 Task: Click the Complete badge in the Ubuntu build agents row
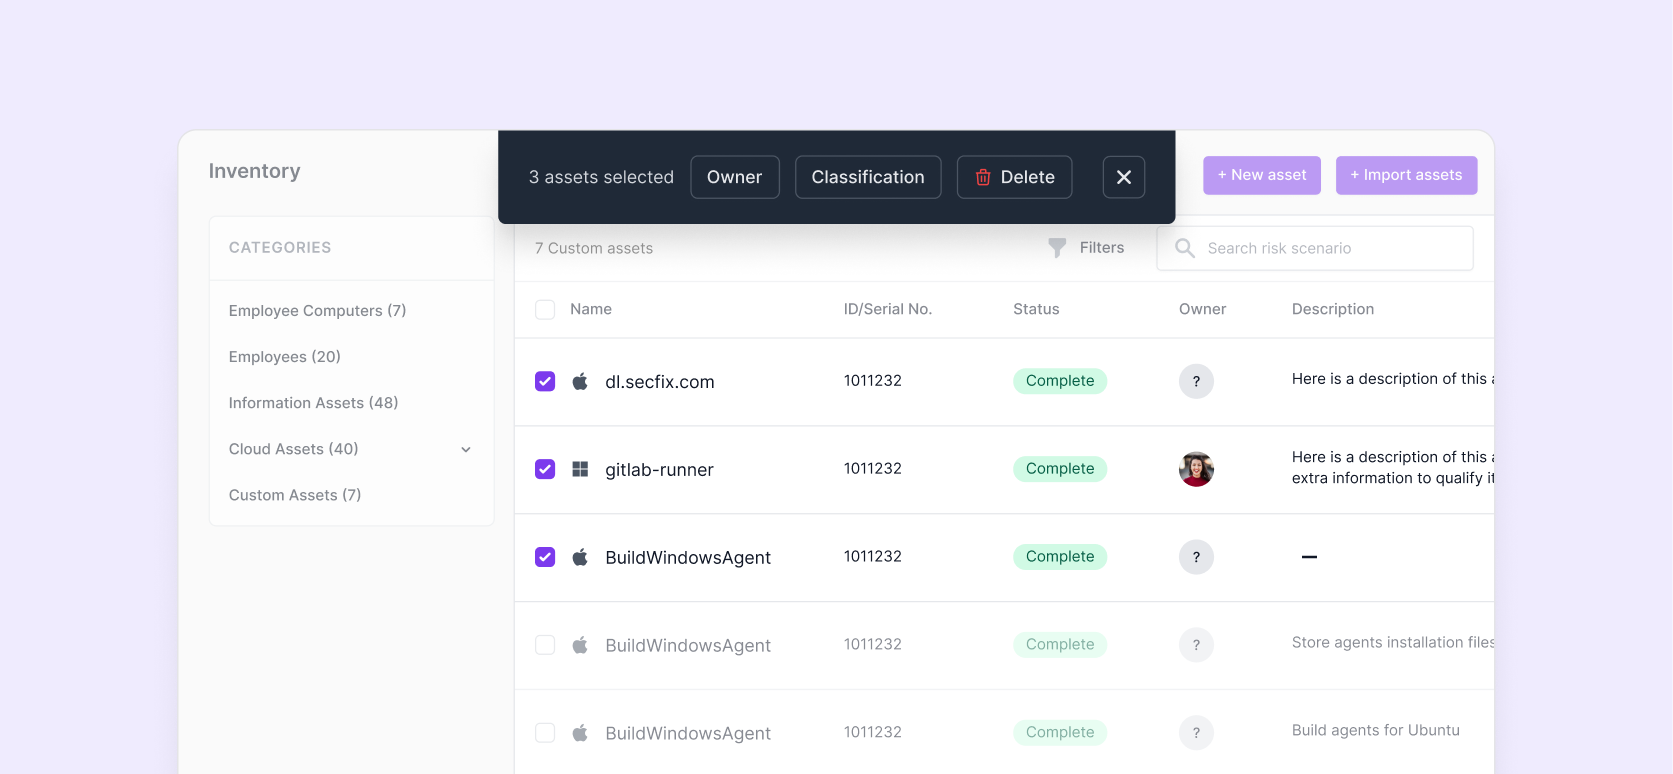click(x=1060, y=733)
